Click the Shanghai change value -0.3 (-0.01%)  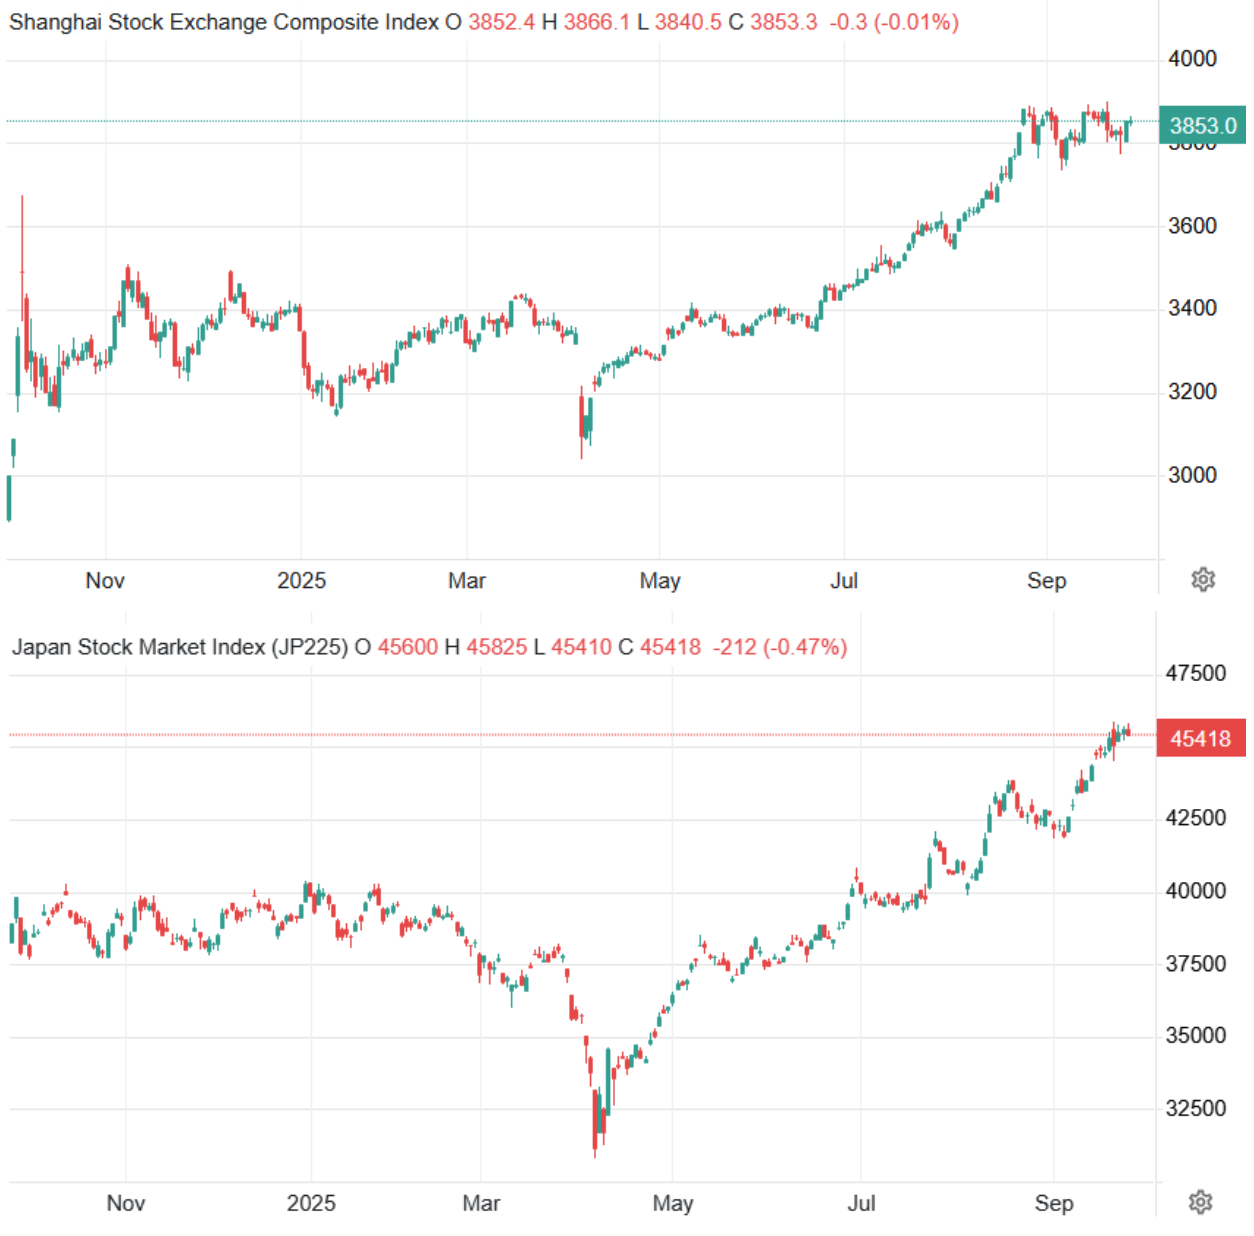tap(894, 22)
